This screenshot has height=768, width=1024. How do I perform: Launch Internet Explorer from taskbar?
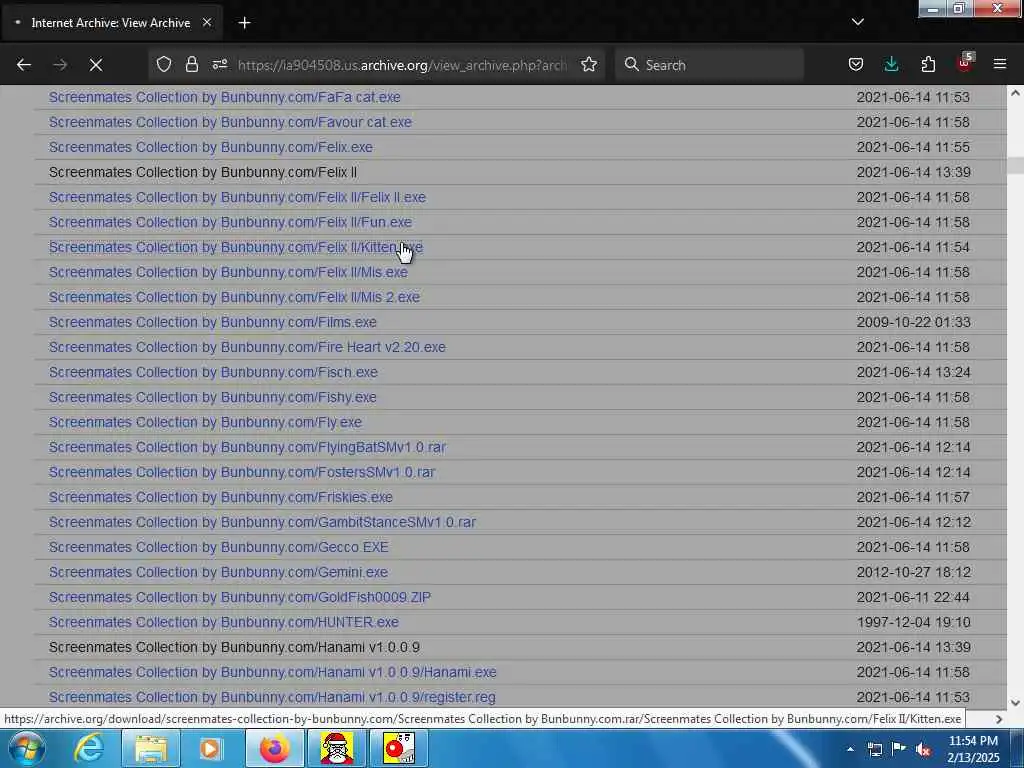point(89,748)
